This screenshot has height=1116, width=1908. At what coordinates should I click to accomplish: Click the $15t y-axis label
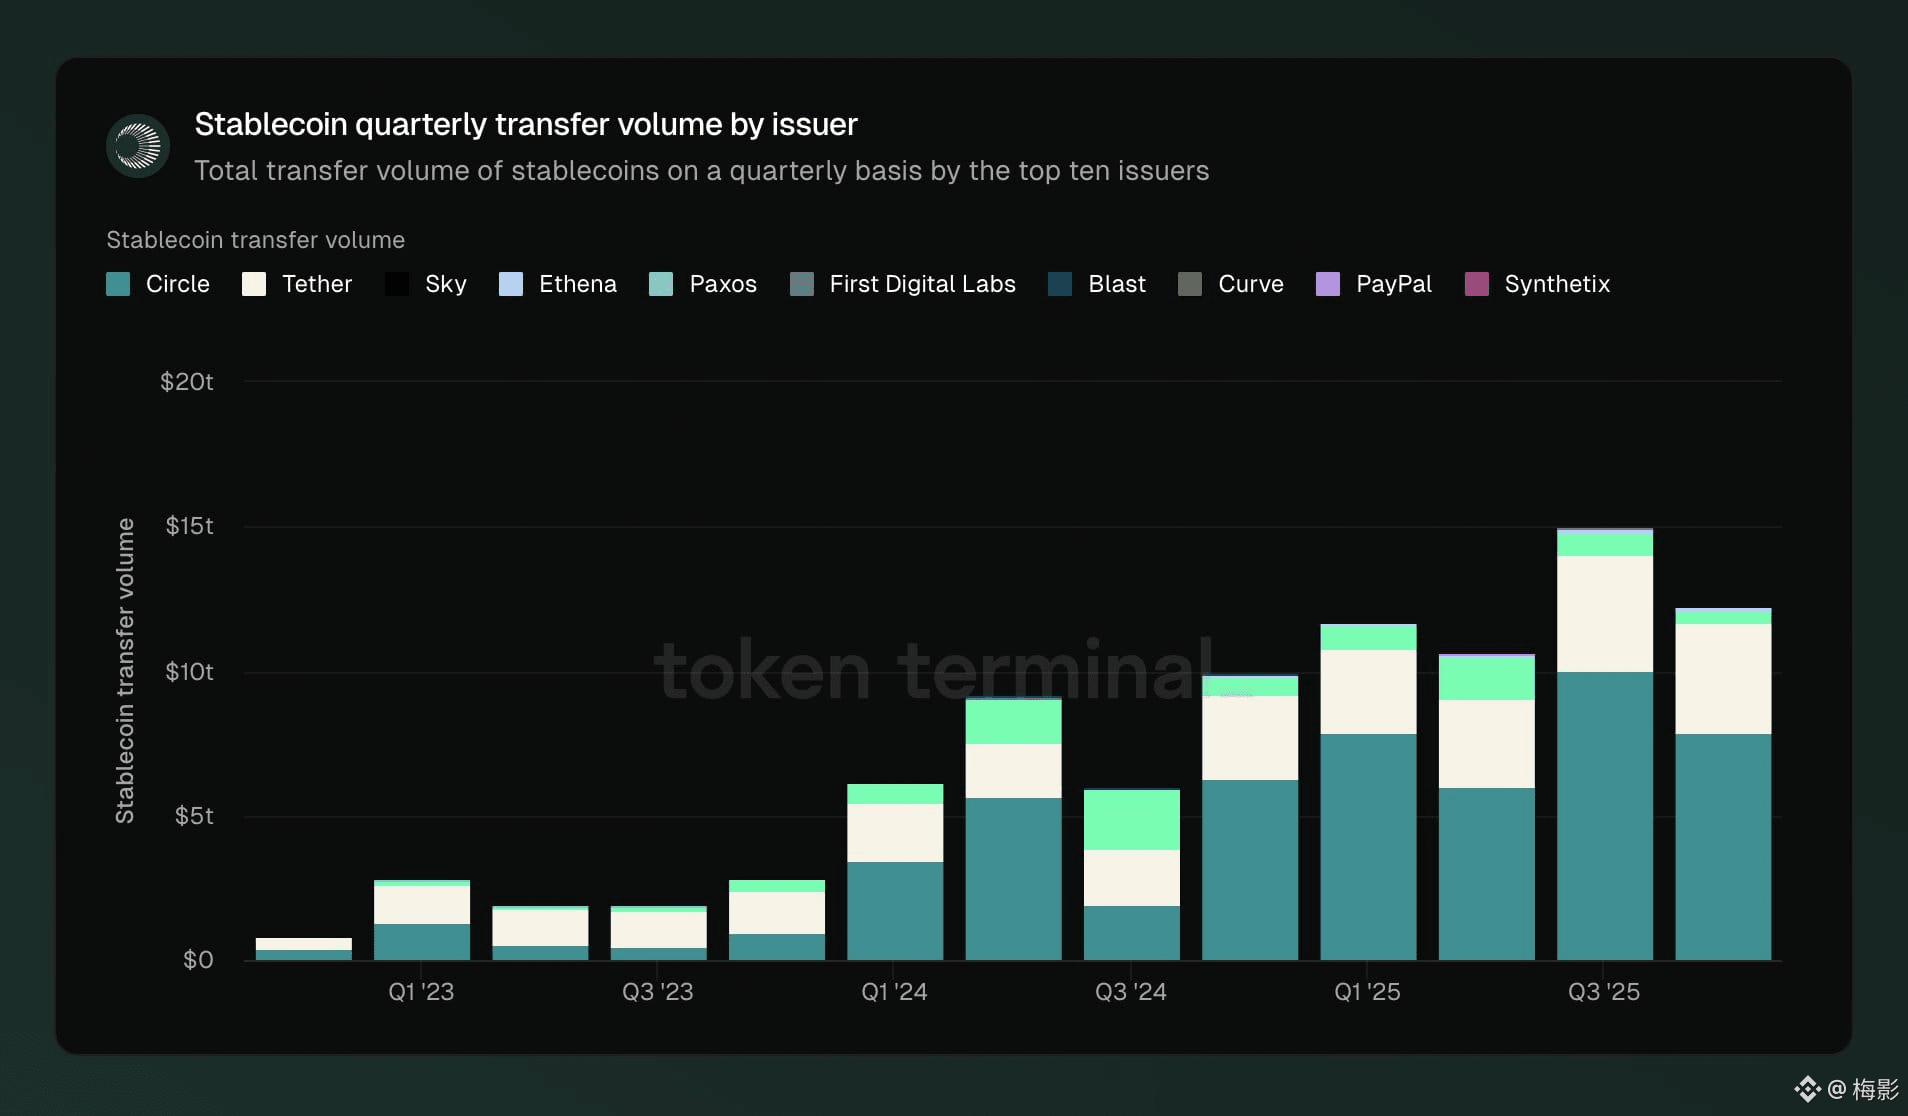[189, 526]
